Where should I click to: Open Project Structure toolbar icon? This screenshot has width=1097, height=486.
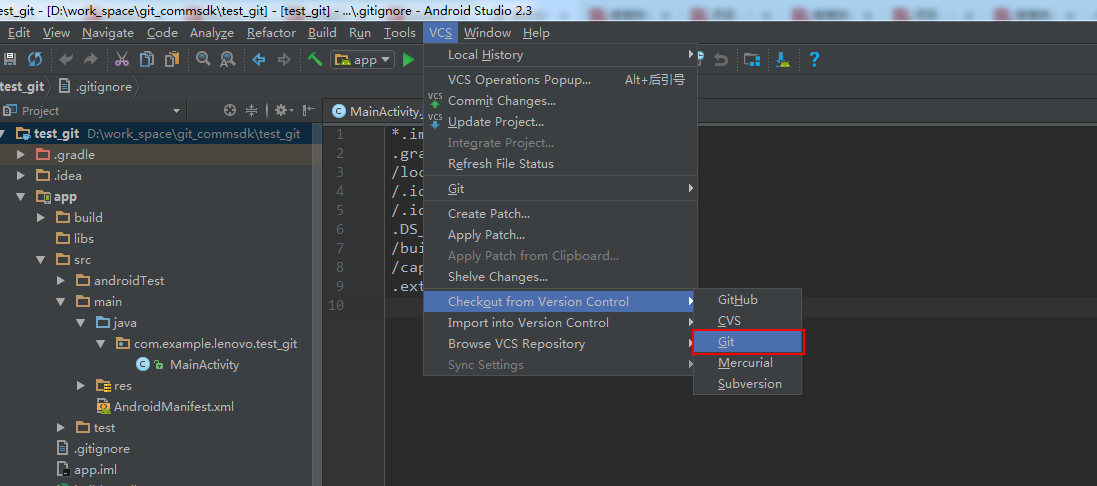click(751, 60)
